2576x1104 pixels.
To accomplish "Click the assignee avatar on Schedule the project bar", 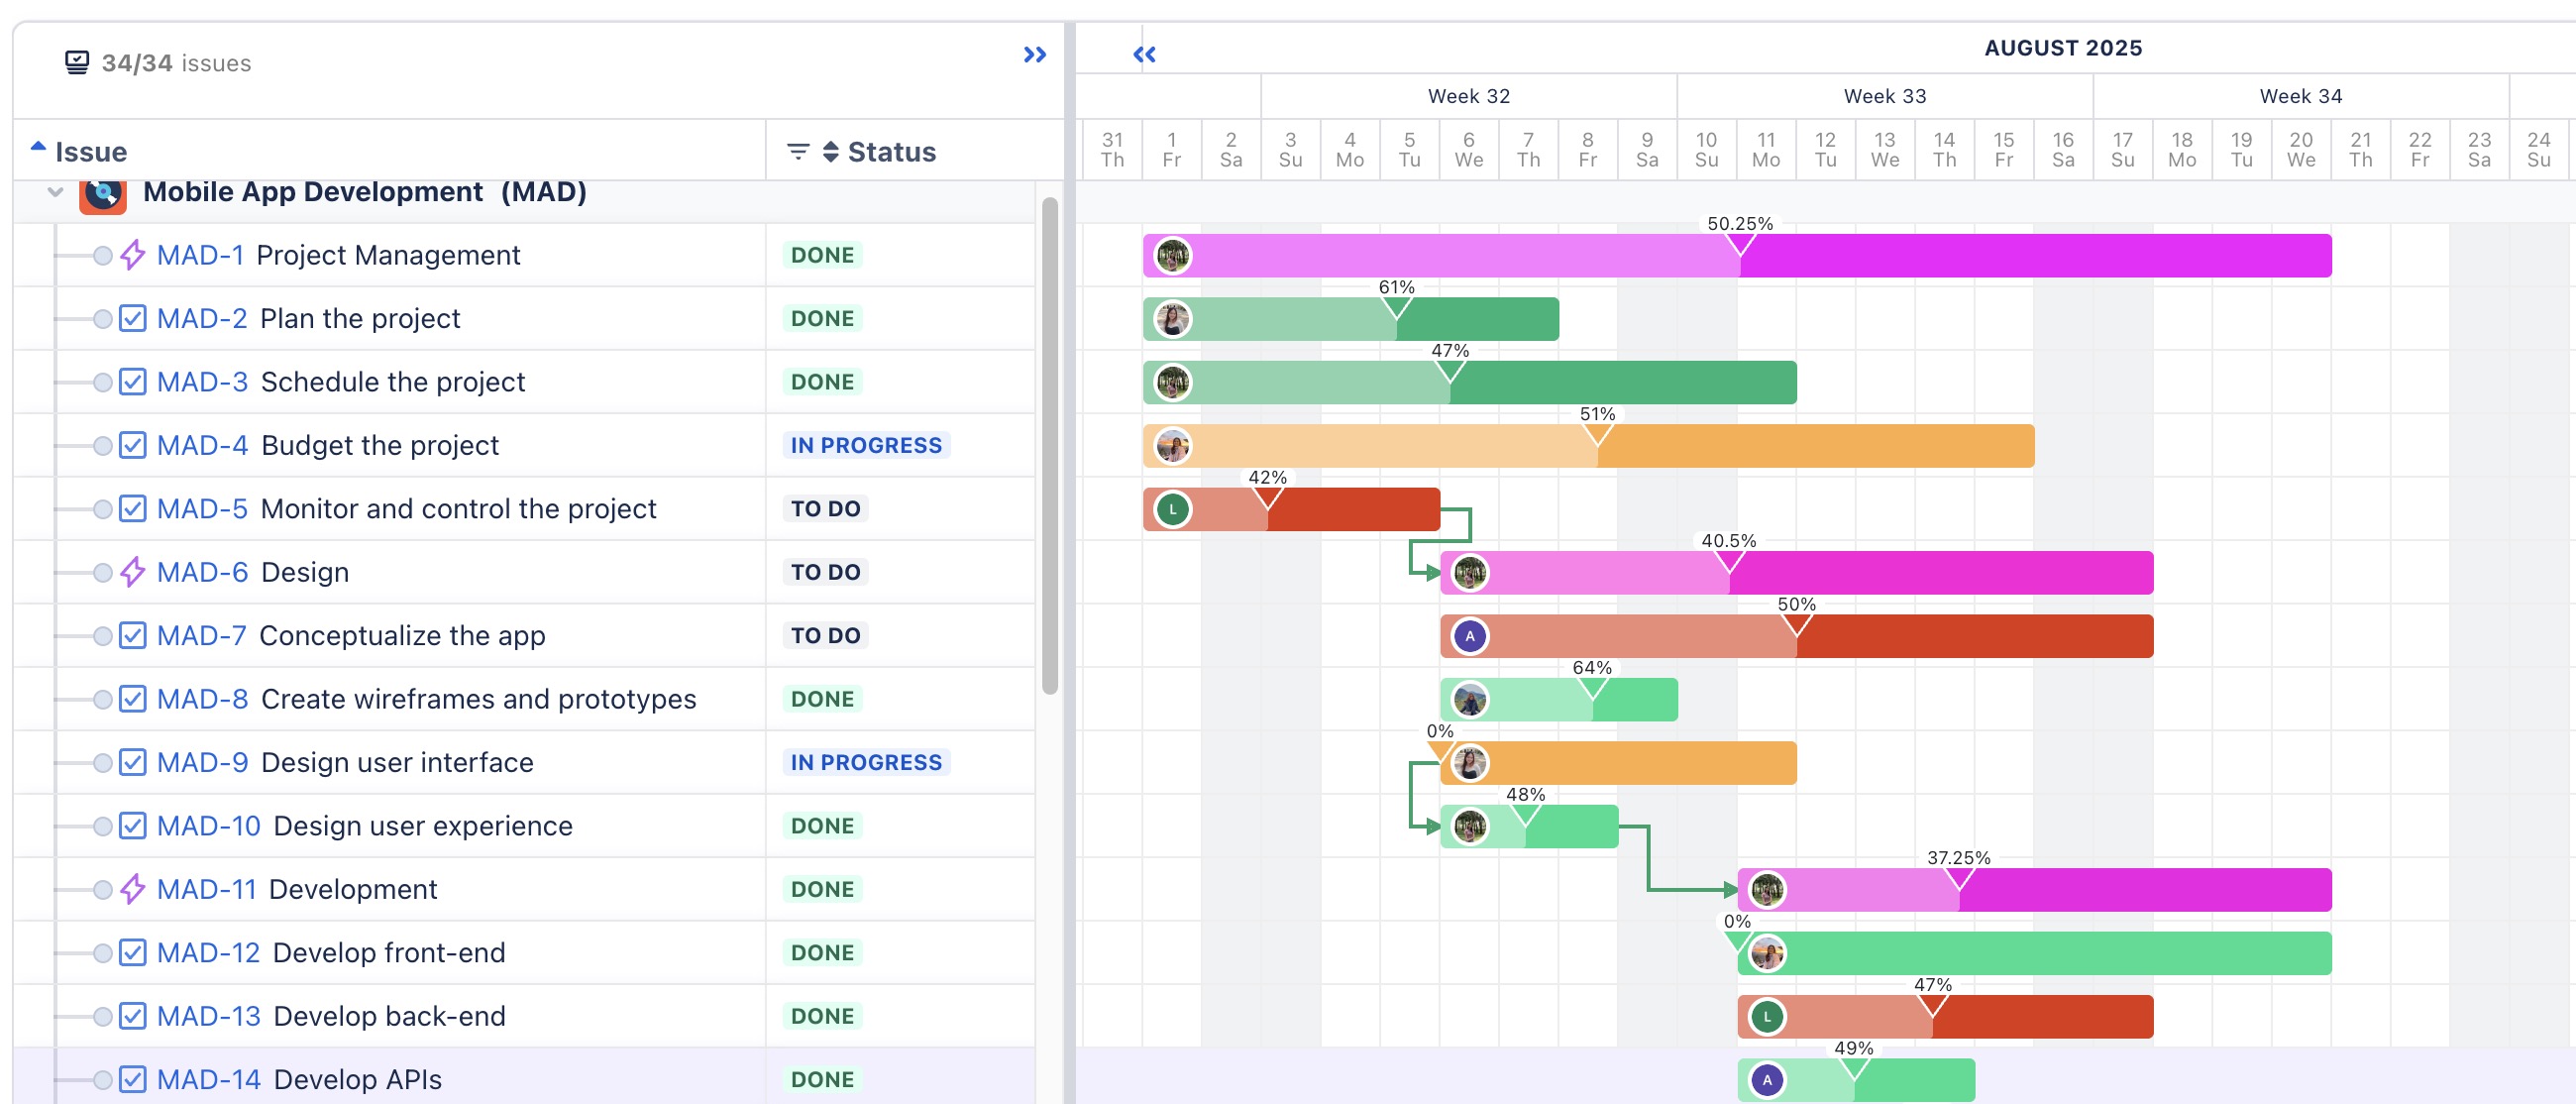I will (1173, 382).
